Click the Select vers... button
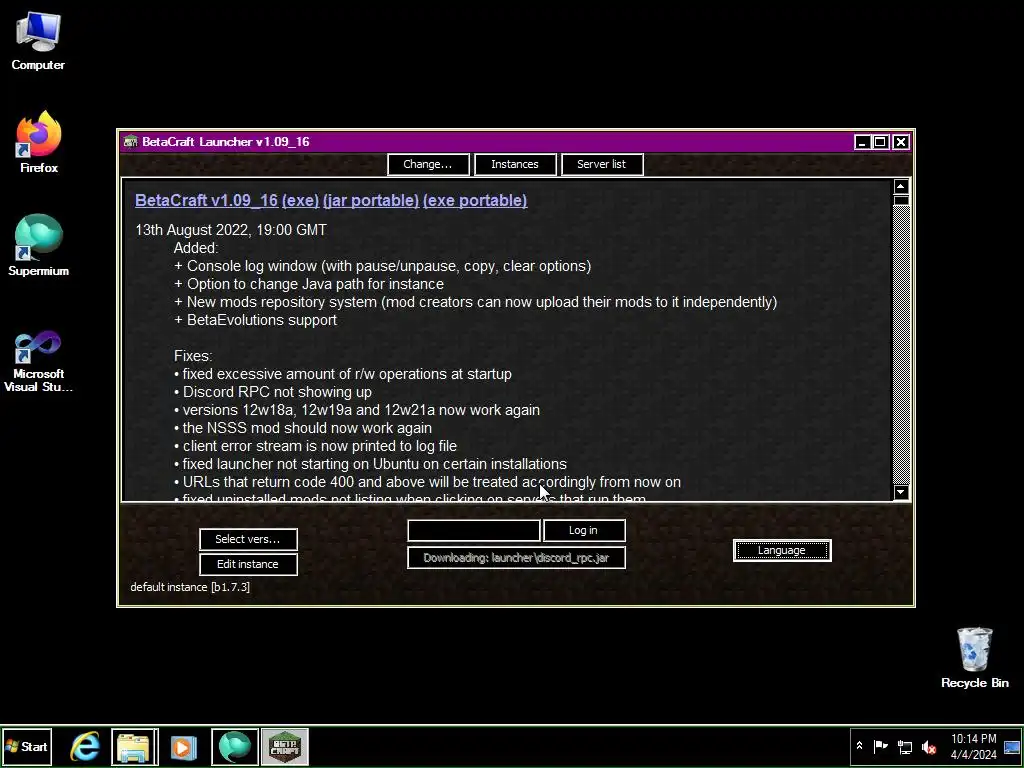Screen dimensions: 1024x768 [x=248, y=539]
